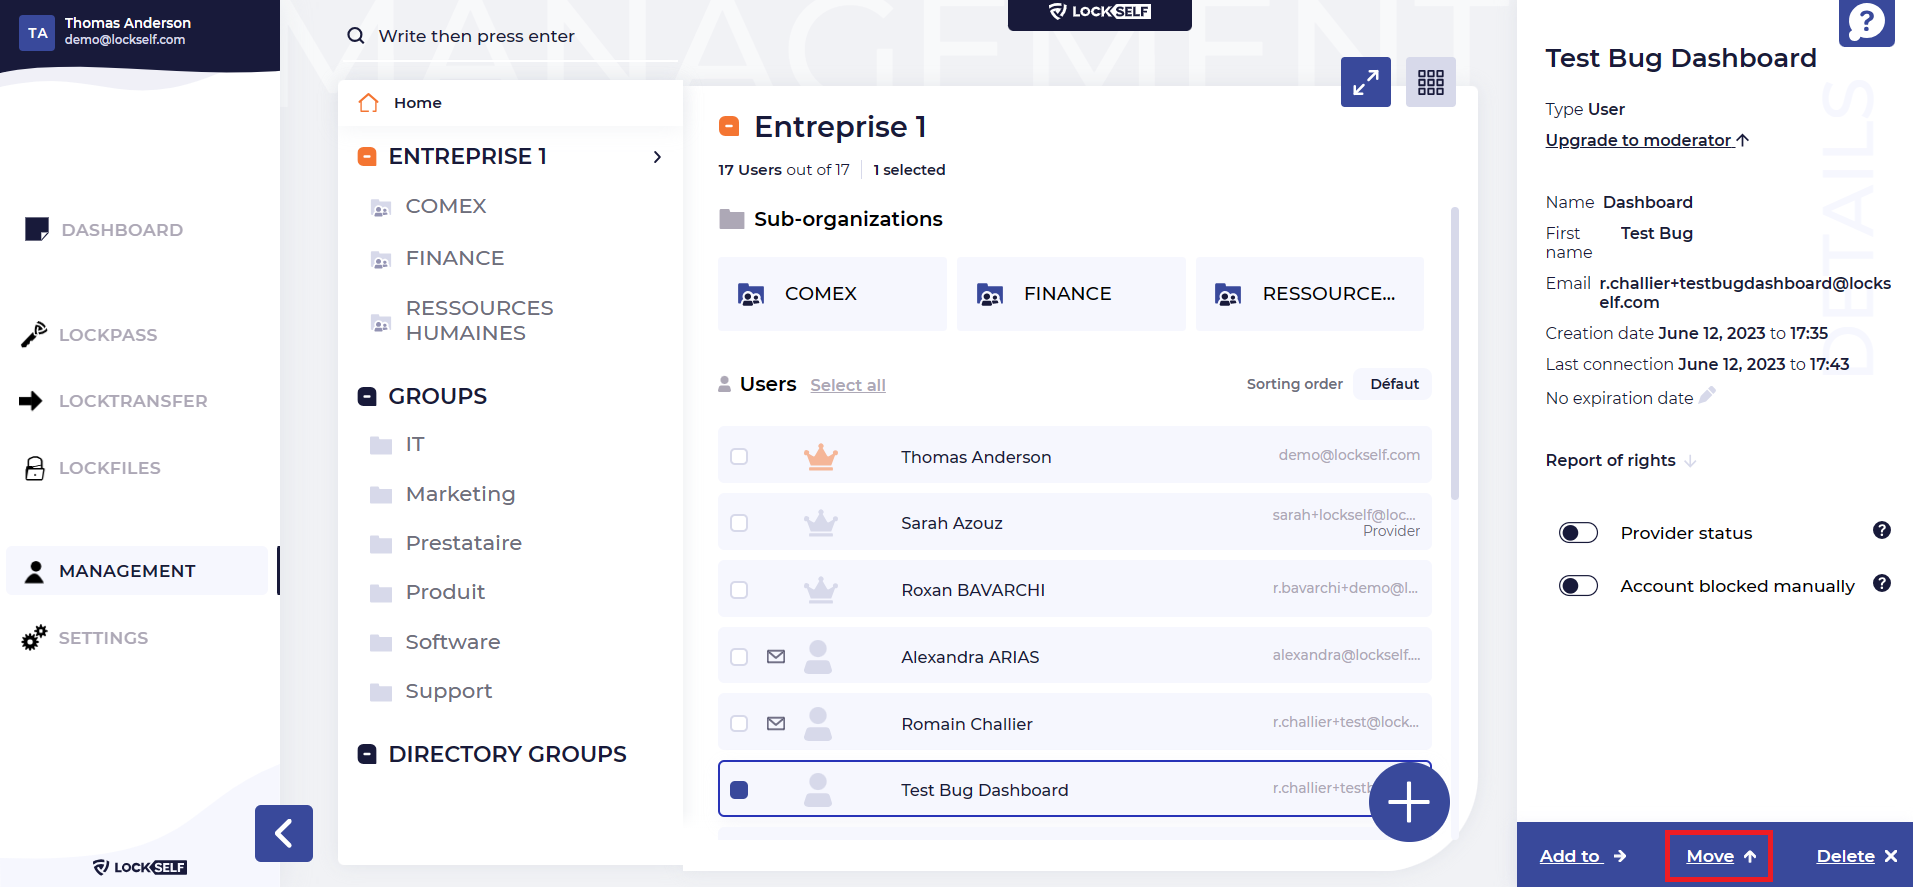1913x887 pixels.
Task: Select the IT group
Action: [414, 444]
